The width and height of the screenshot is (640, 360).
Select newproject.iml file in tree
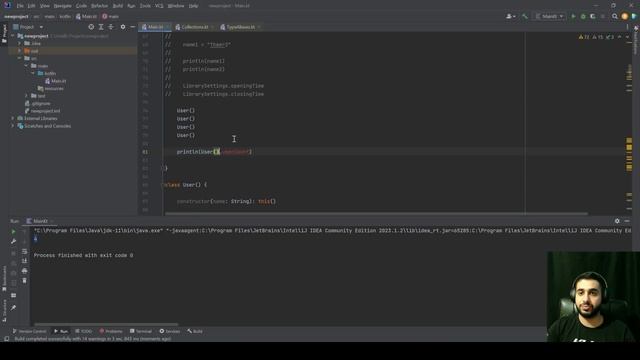(42, 111)
